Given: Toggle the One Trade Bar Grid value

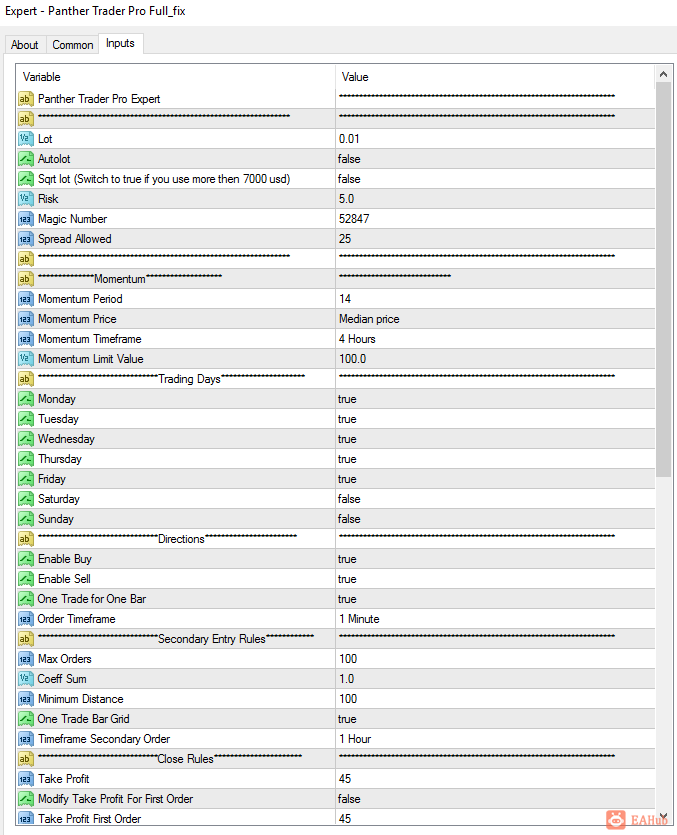Looking at the screenshot, I should (347, 719).
